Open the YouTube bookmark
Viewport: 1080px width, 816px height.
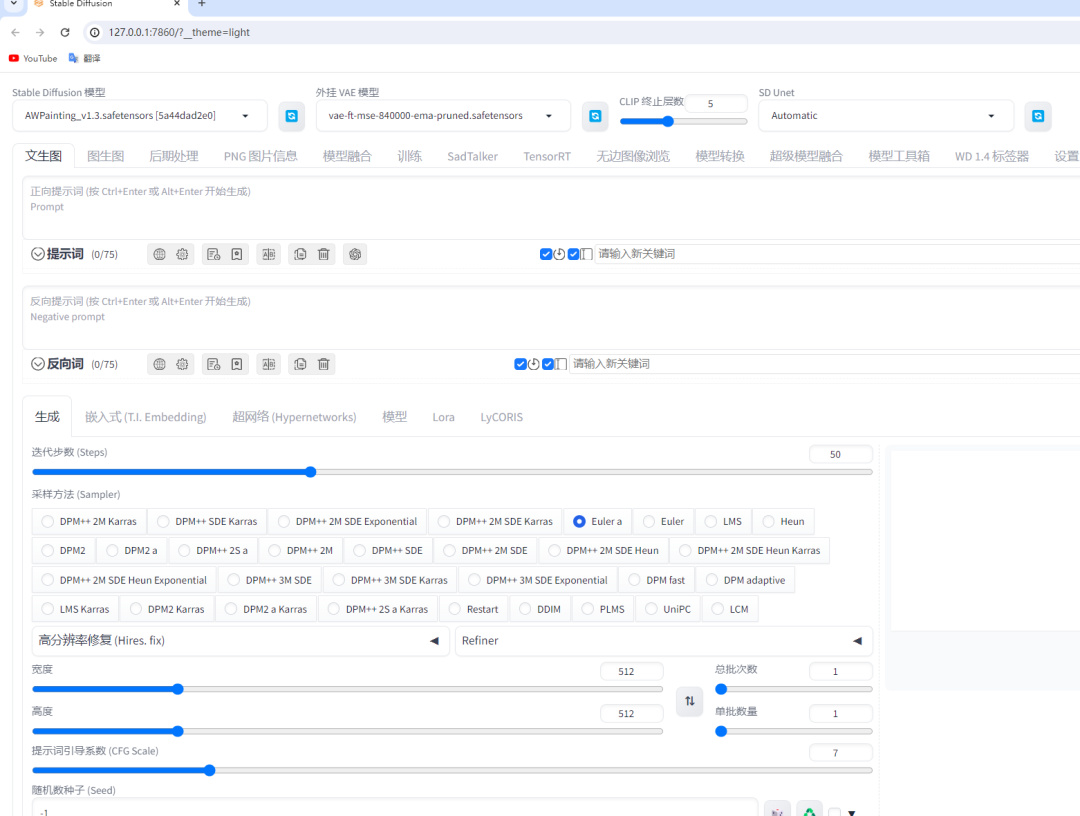pyautogui.click(x=33, y=59)
